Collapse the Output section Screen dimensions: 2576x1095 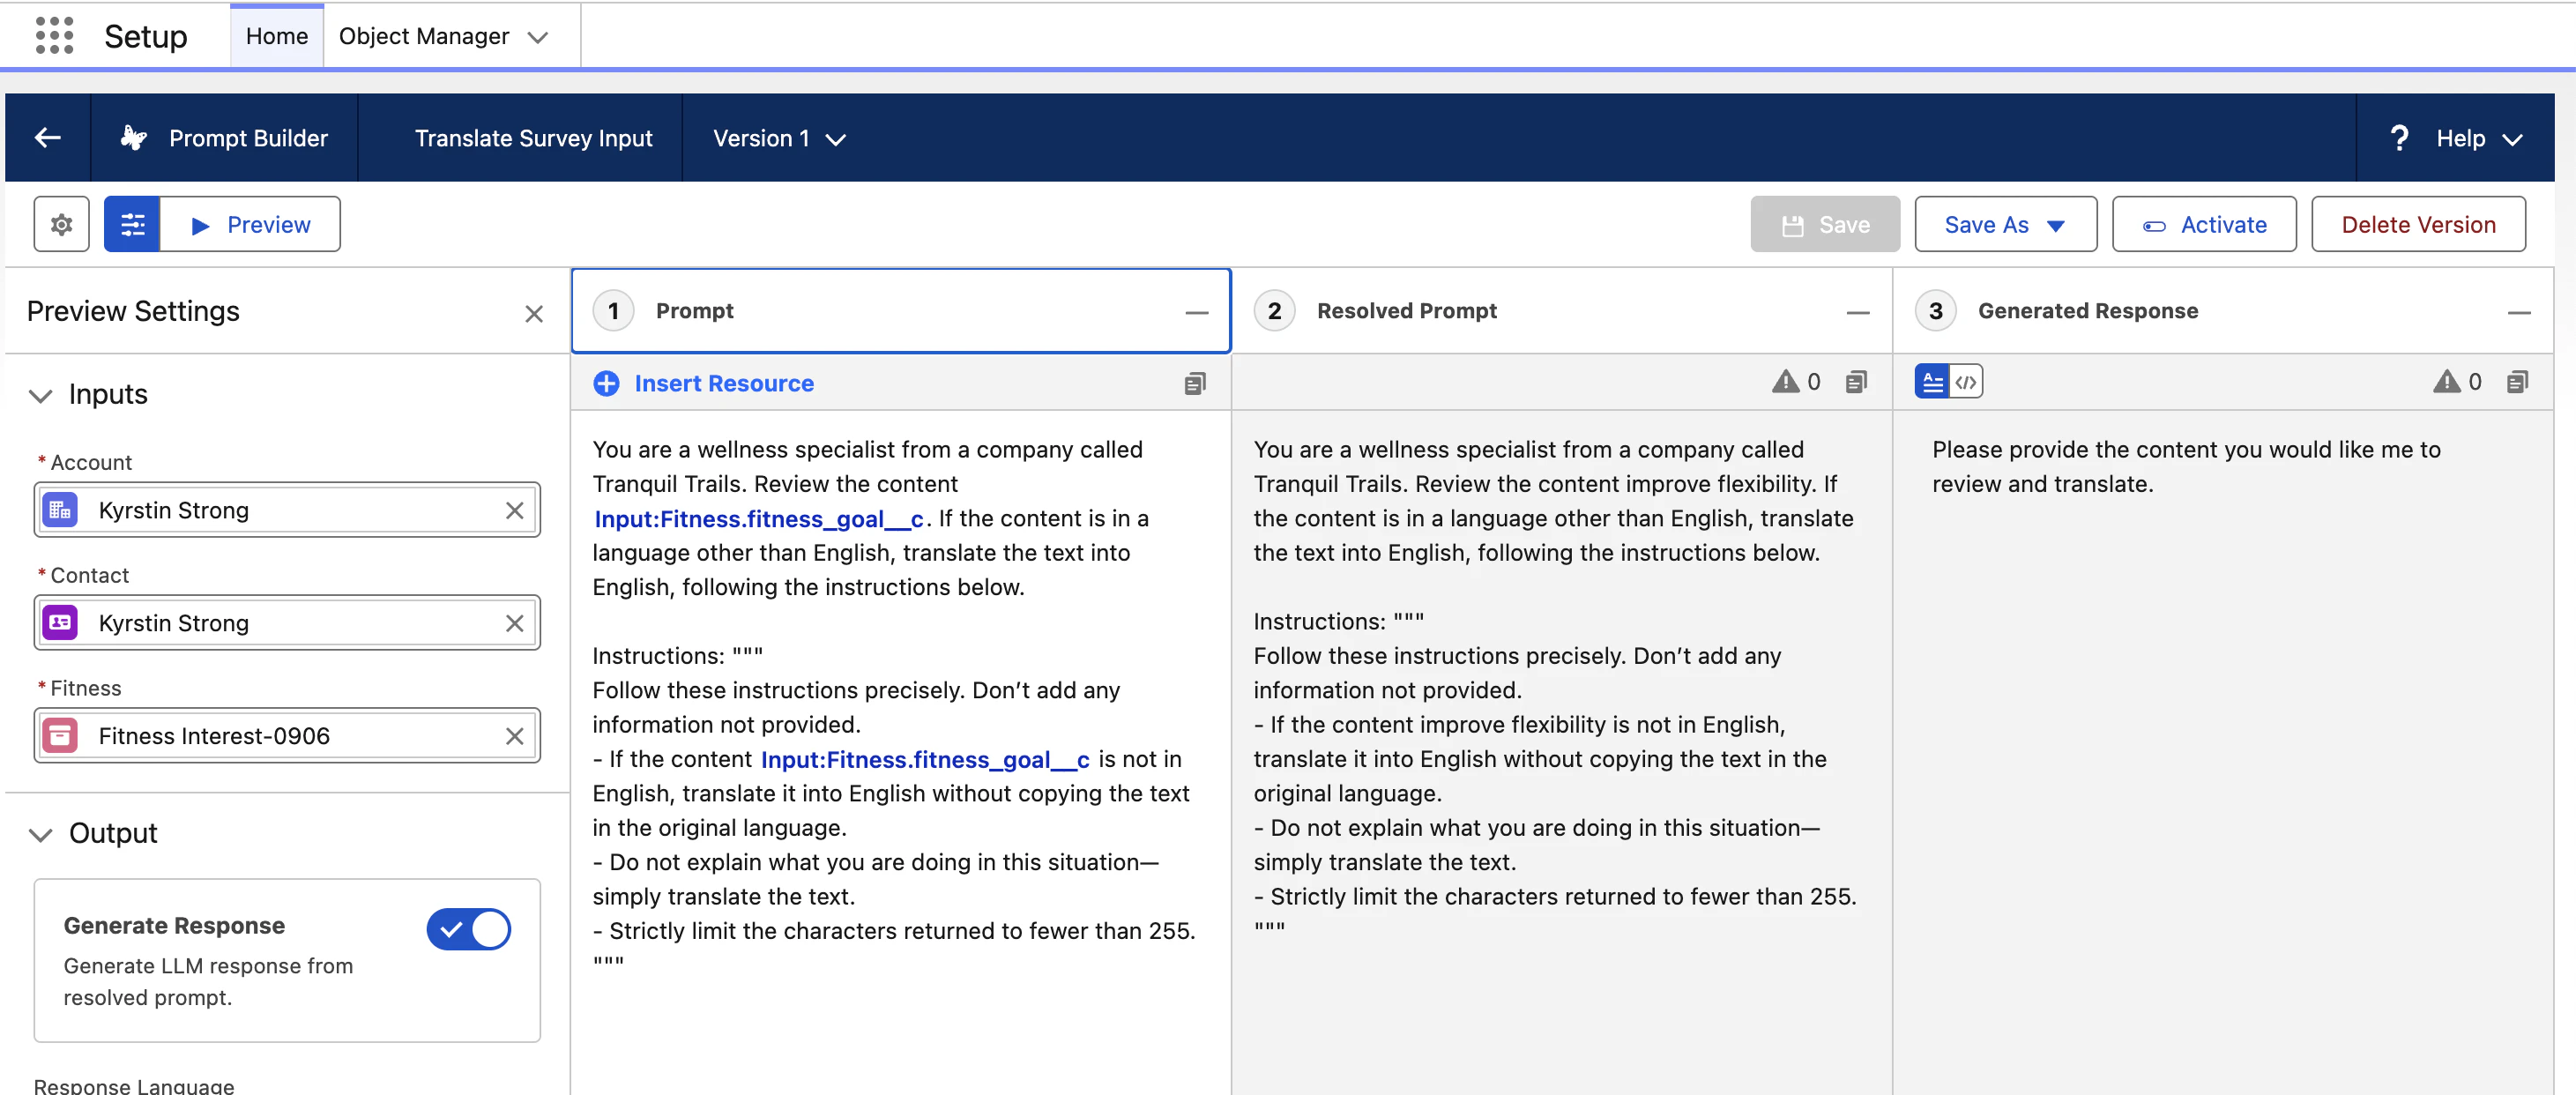tap(40, 834)
